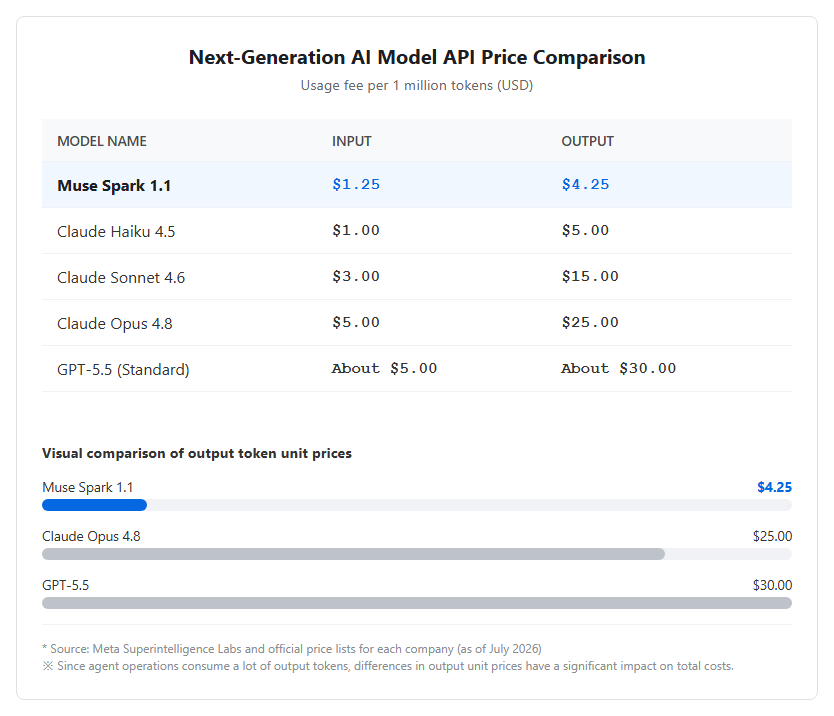Click Muse Spark output price $4.25 in table
834x716 pixels.
point(585,185)
